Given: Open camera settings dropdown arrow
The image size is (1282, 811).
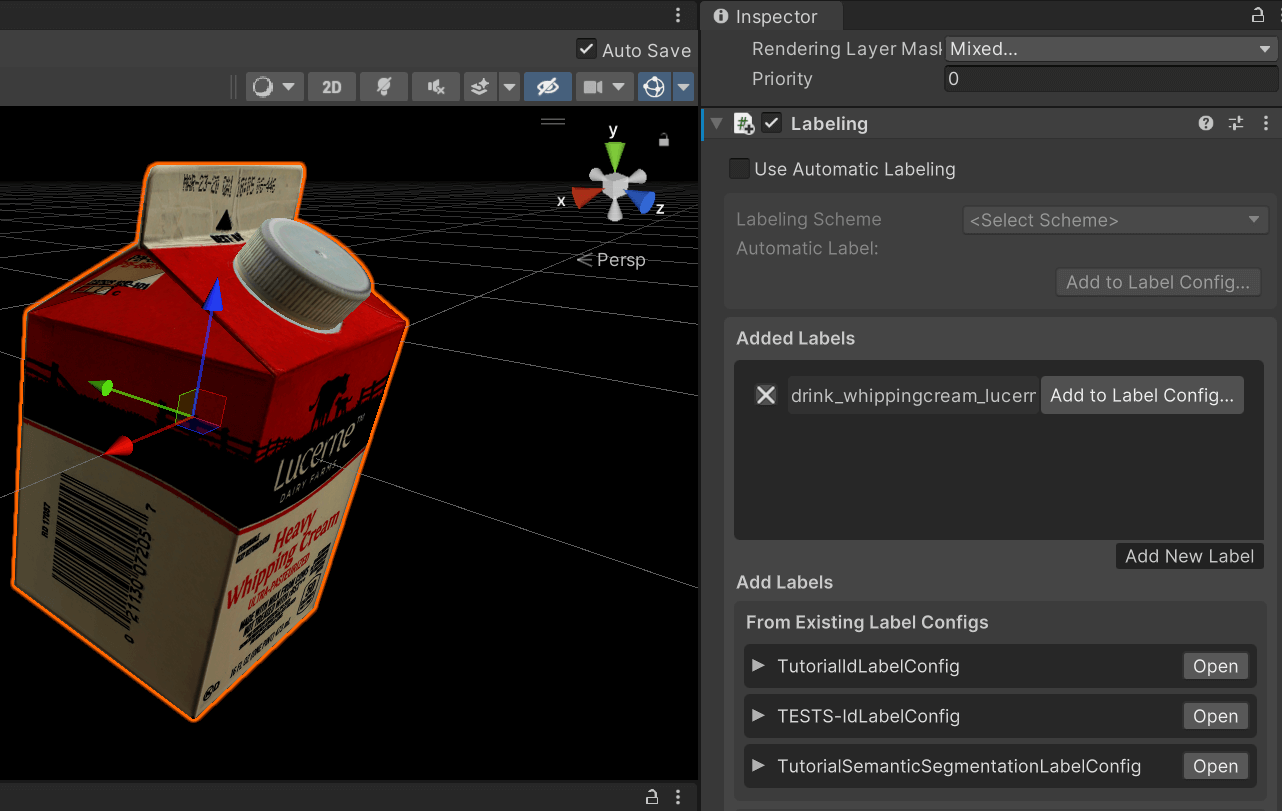Looking at the screenshot, I should [x=620, y=87].
